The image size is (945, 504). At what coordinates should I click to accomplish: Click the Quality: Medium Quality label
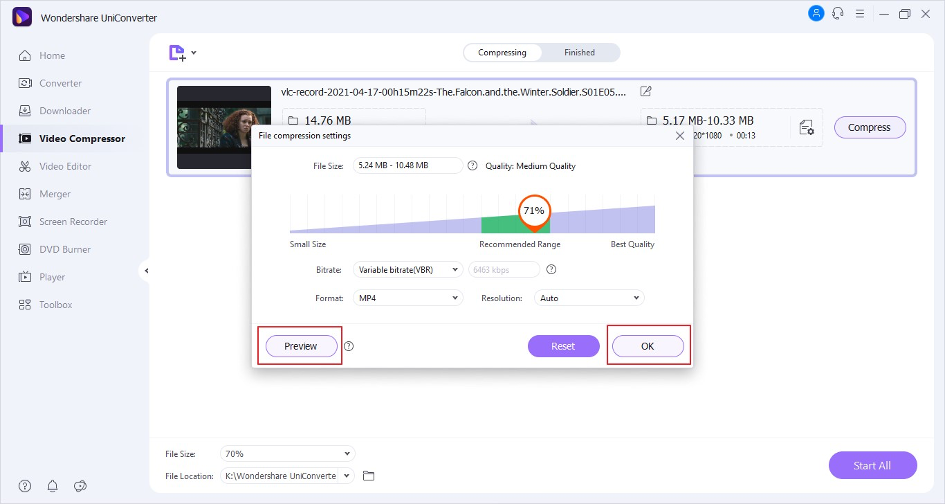(530, 166)
